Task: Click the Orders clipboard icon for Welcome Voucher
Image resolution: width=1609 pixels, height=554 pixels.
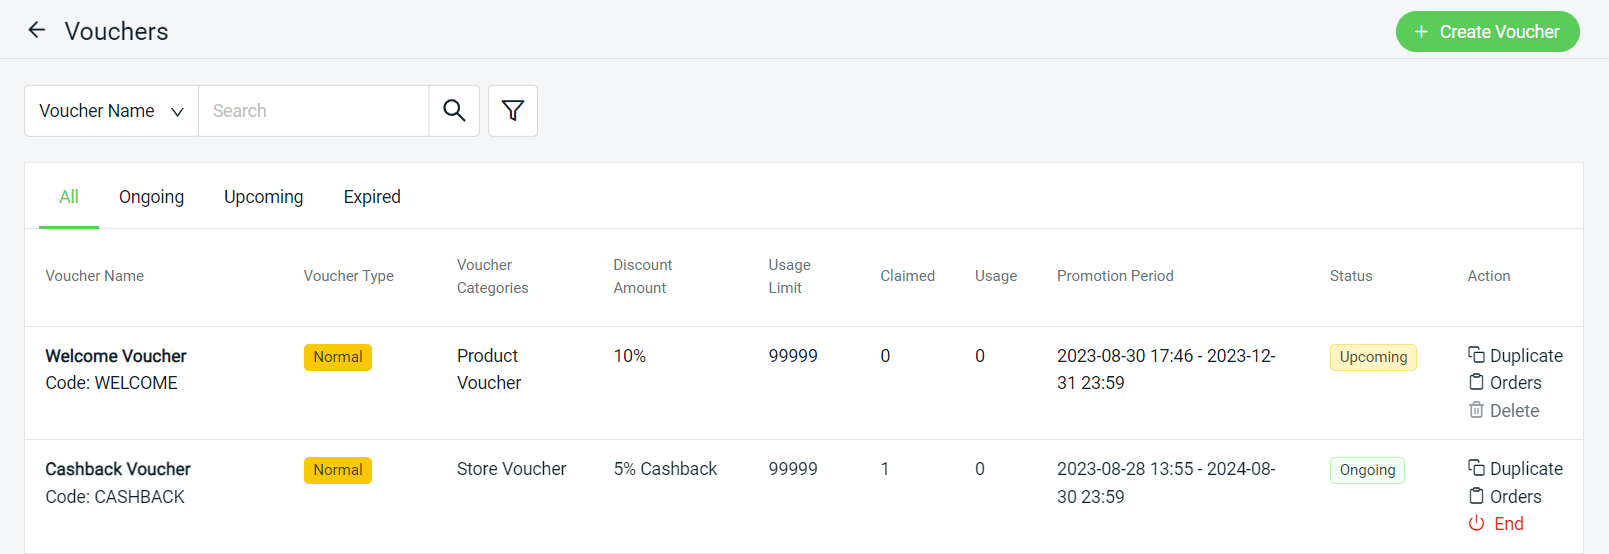Action: click(1476, 382)
